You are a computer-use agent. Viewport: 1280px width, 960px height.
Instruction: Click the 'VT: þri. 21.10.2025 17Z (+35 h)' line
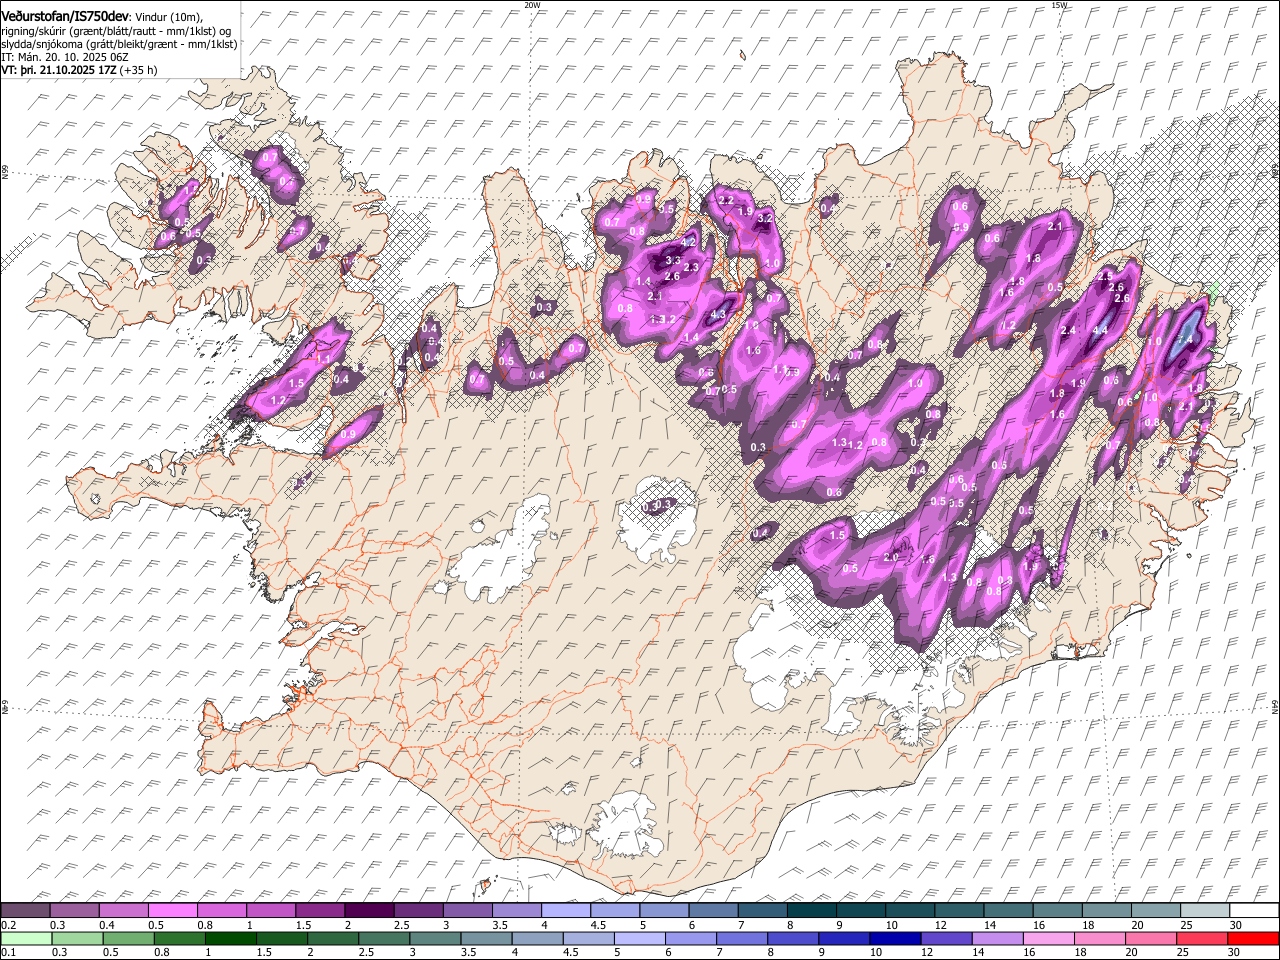click(x=79, y=70)
